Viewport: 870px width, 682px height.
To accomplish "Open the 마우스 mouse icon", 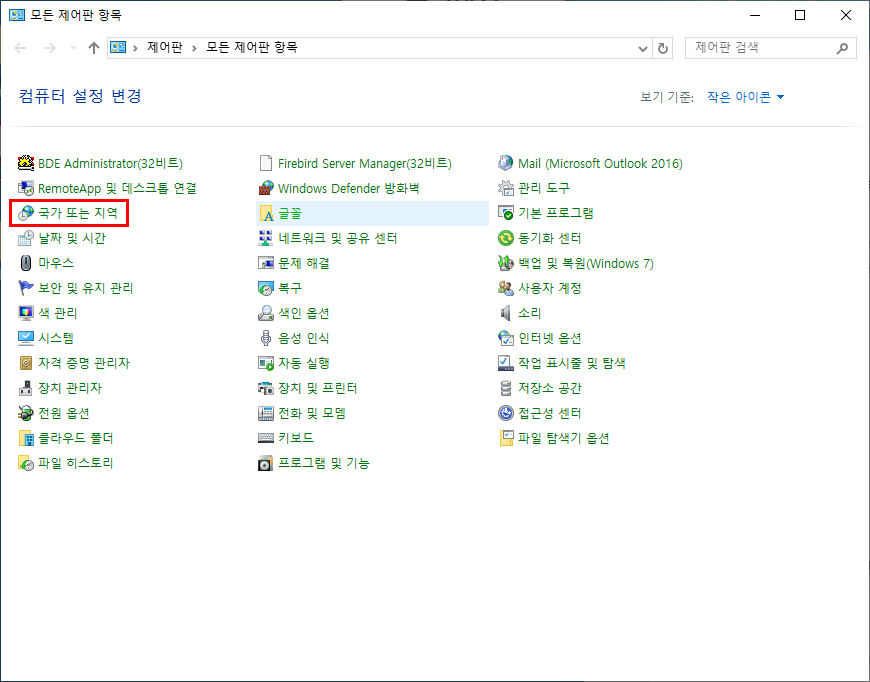I will point(26,263).
